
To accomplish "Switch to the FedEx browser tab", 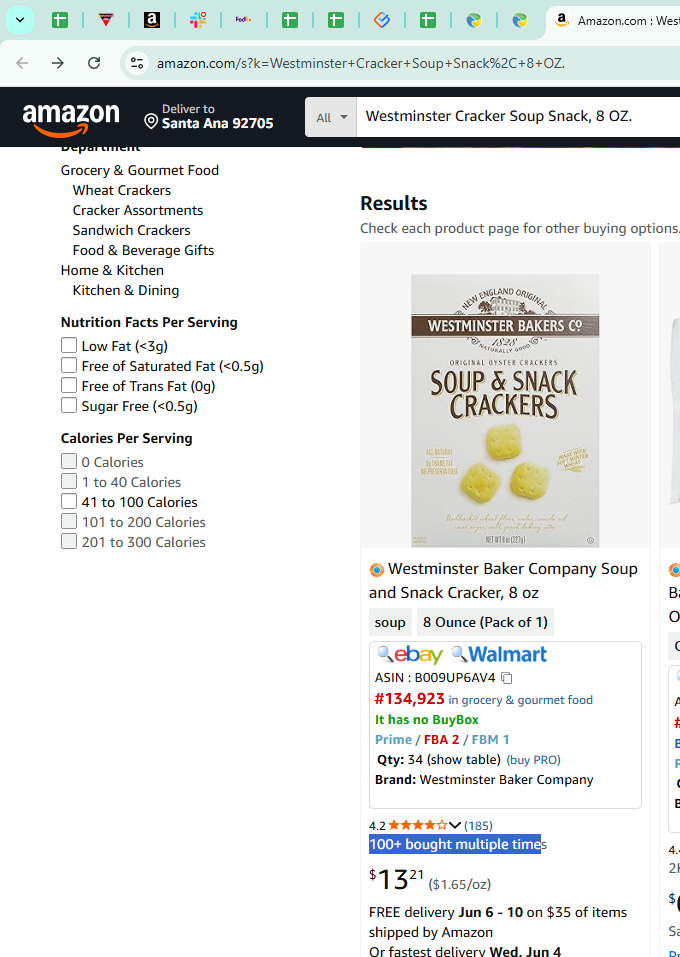I will pyautogui.click(x=244, y=20).
